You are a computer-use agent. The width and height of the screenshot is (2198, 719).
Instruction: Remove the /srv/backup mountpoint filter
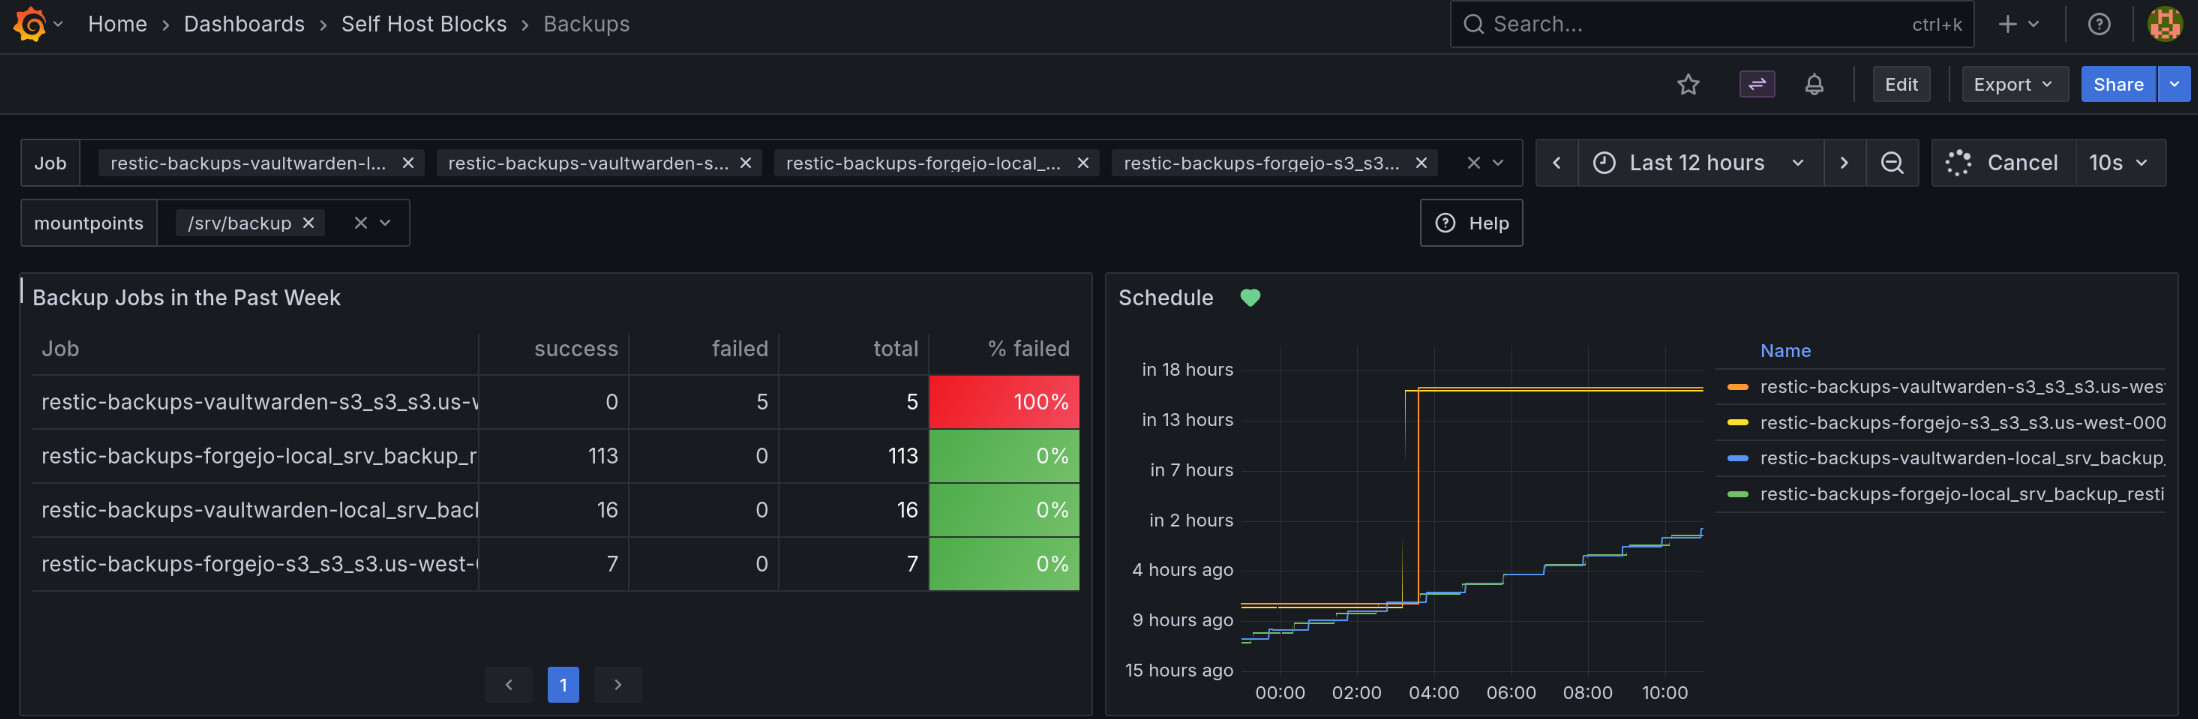[x=309, y=223]
